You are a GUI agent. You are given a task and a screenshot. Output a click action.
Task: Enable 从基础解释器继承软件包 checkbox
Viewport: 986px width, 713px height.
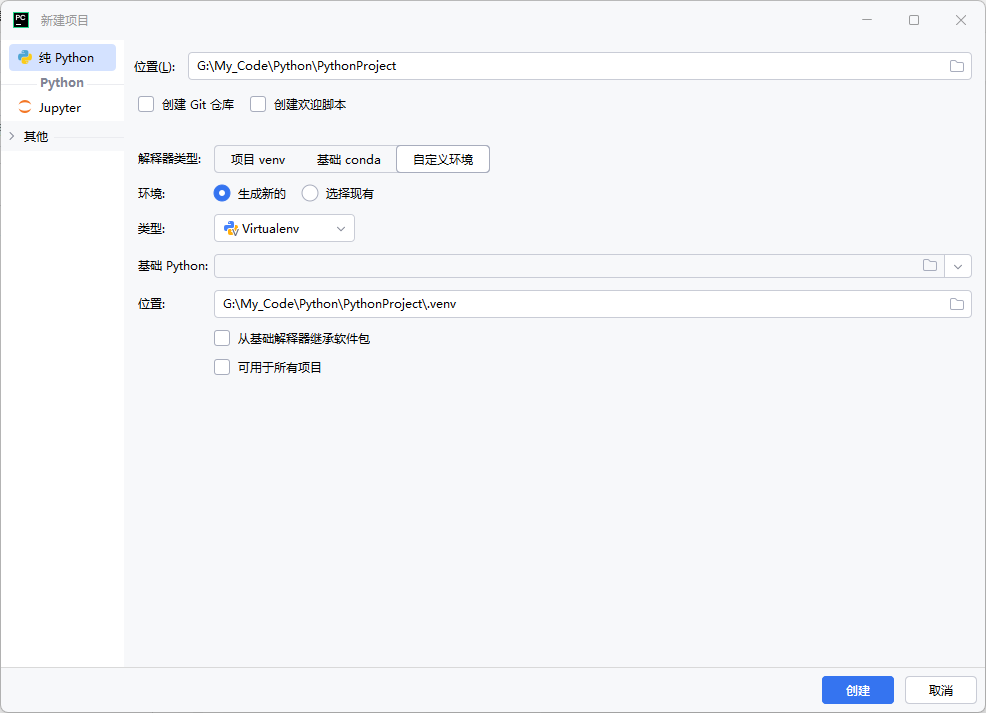click(222, 338)
